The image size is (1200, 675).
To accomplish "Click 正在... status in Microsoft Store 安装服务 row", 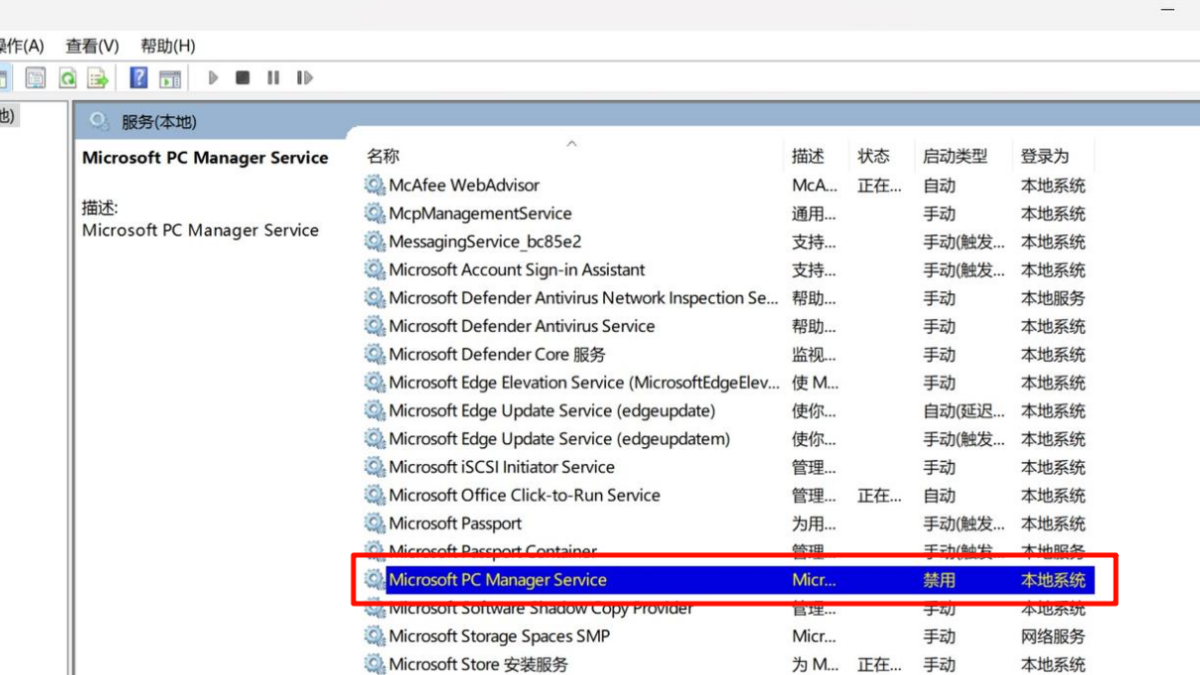I will tap(879, 664).
